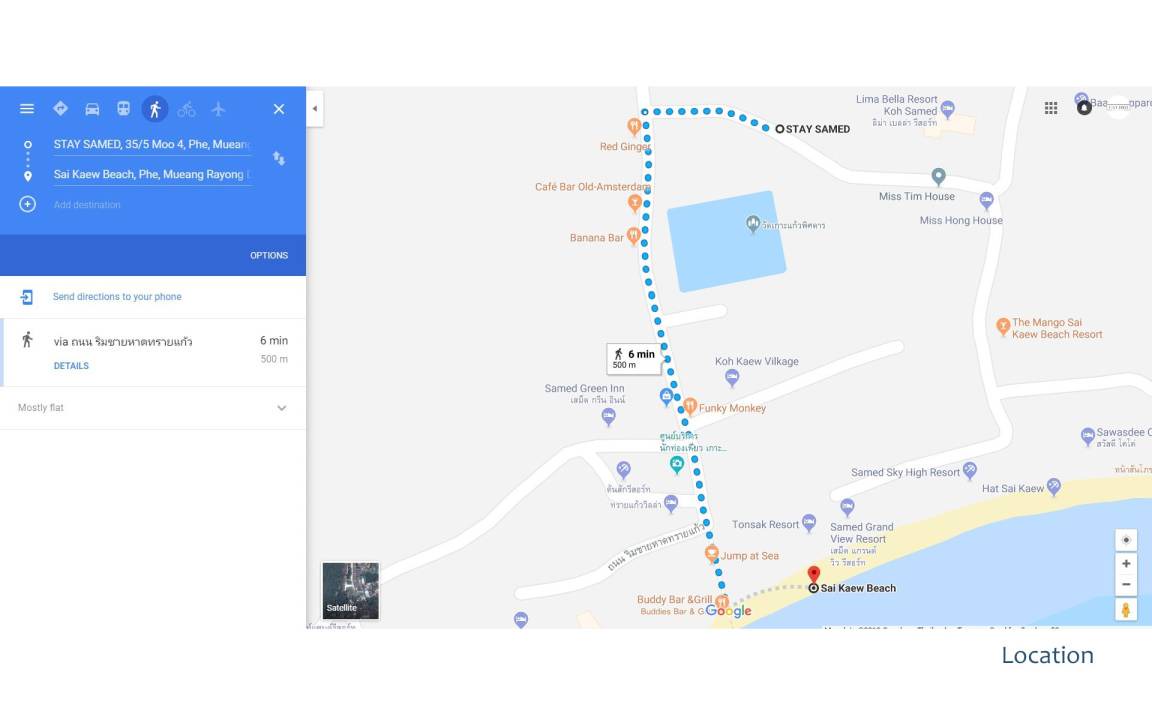1152x720 pixels.
Task: Select driving travel mode car icon
Action: [92, 109]
